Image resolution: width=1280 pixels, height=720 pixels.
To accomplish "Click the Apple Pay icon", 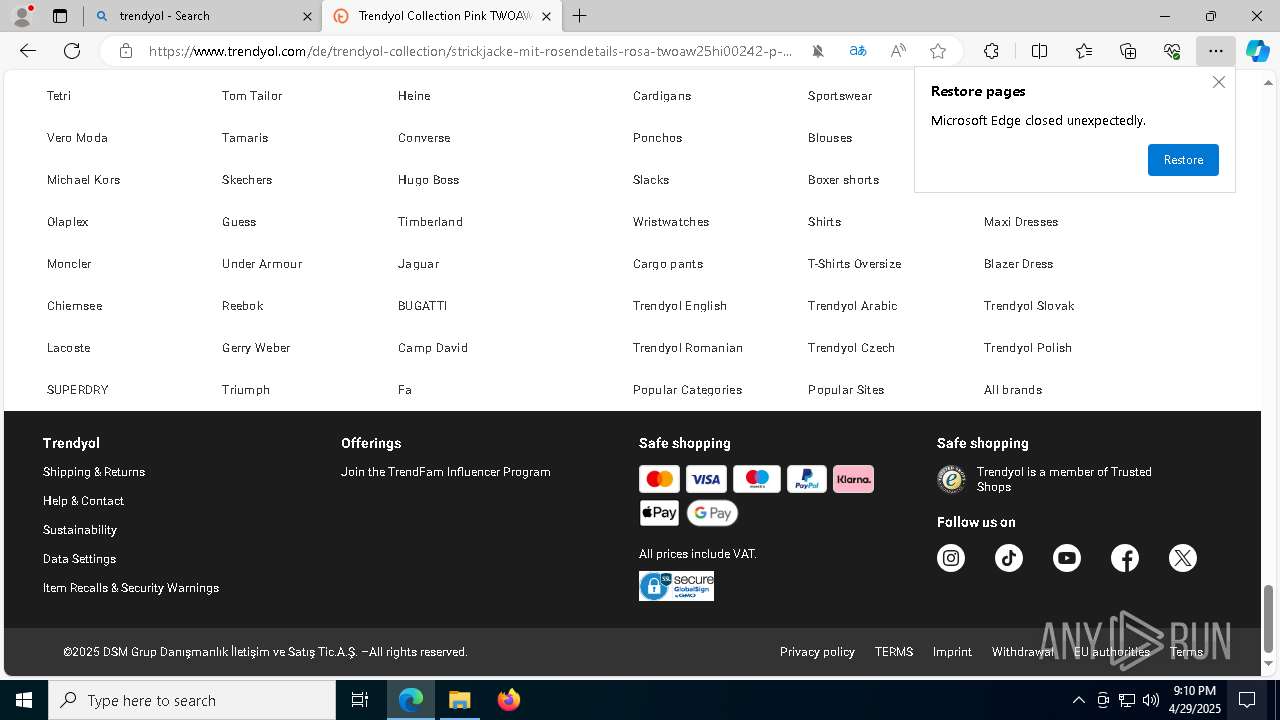I will tap(660, 513).
